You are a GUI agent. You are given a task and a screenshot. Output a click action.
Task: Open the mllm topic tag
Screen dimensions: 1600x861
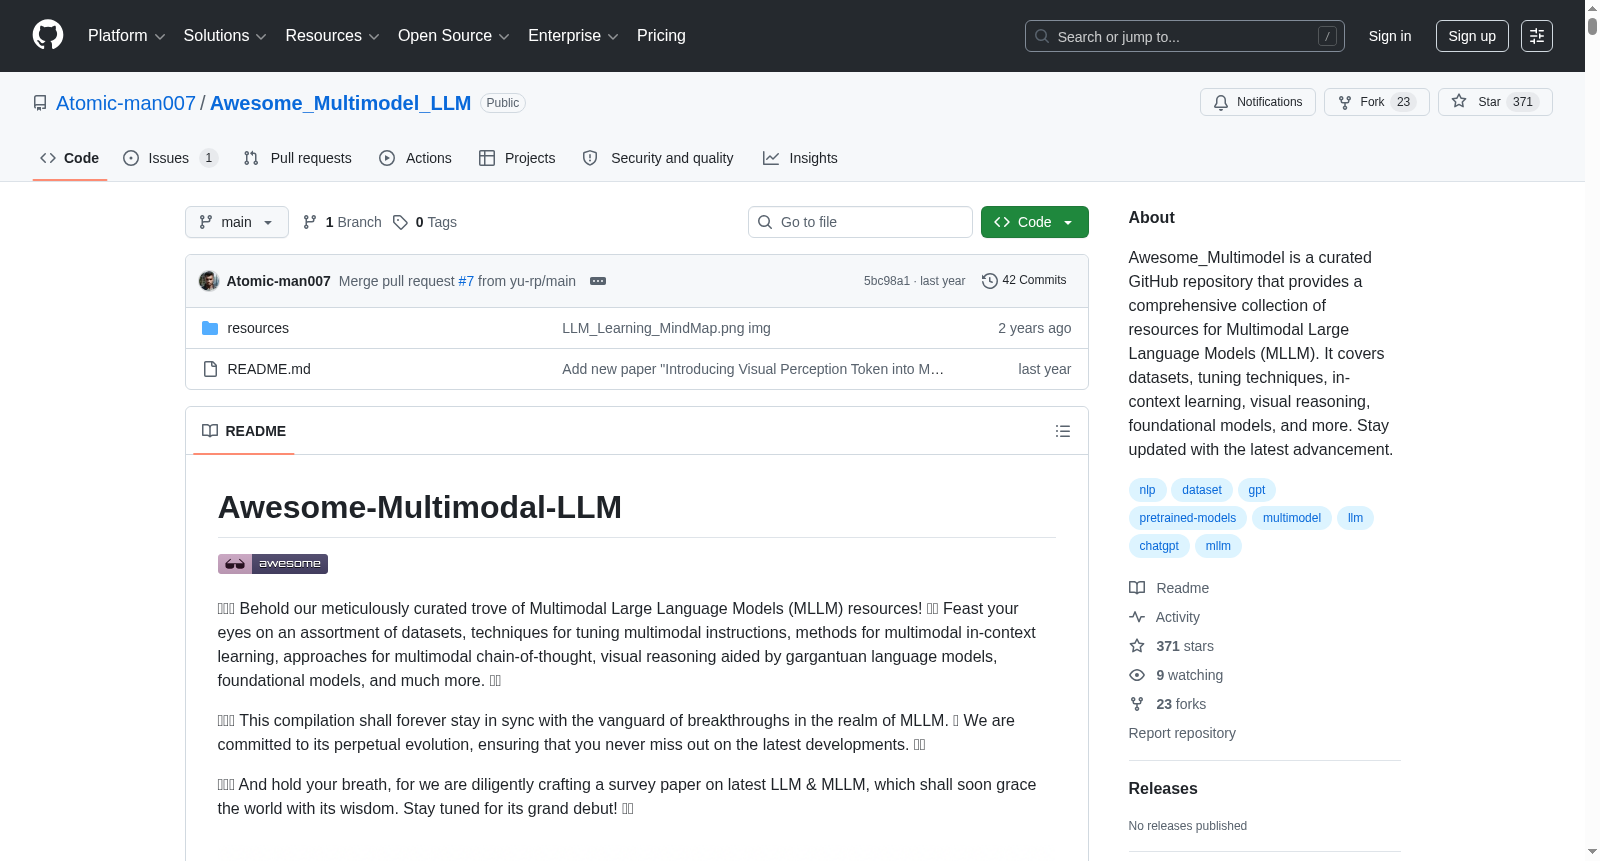pos(1218,546)
